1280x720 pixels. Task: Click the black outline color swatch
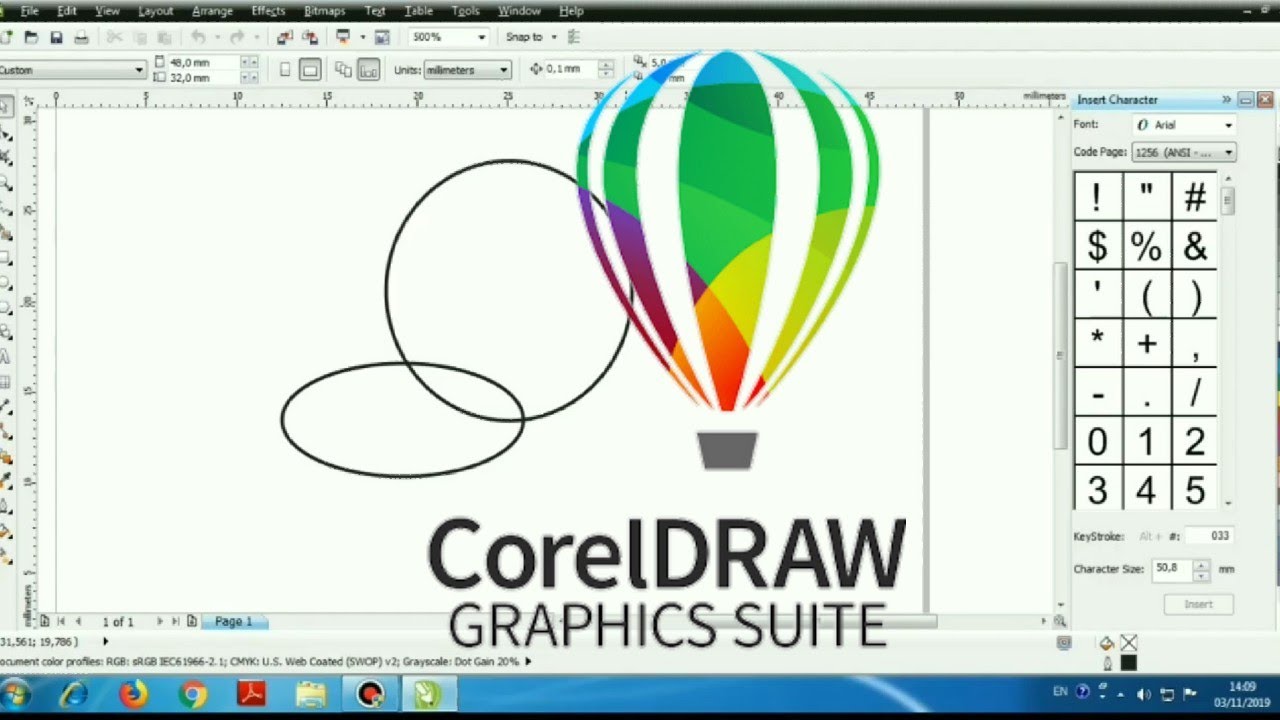tap(1128, 663)
